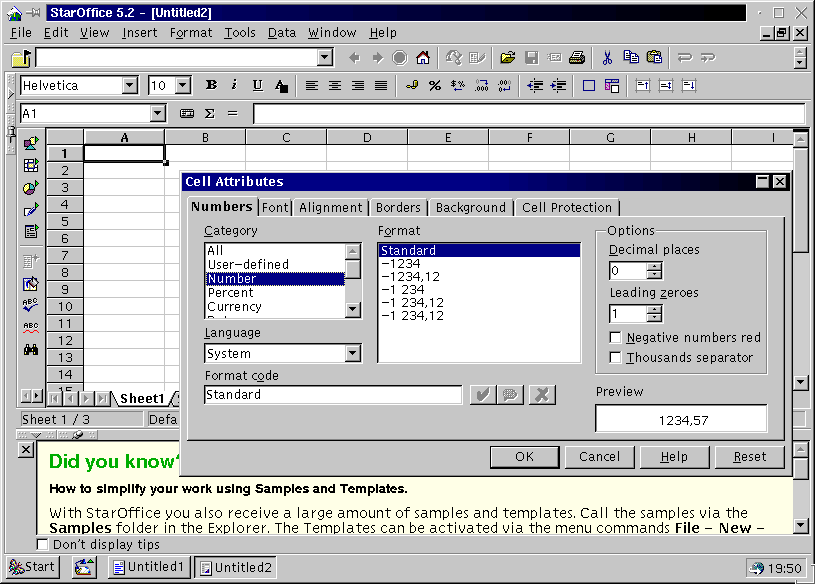Screen dimensions: 815x584
Task: Open the Language System dropdown
Action: 353,353
